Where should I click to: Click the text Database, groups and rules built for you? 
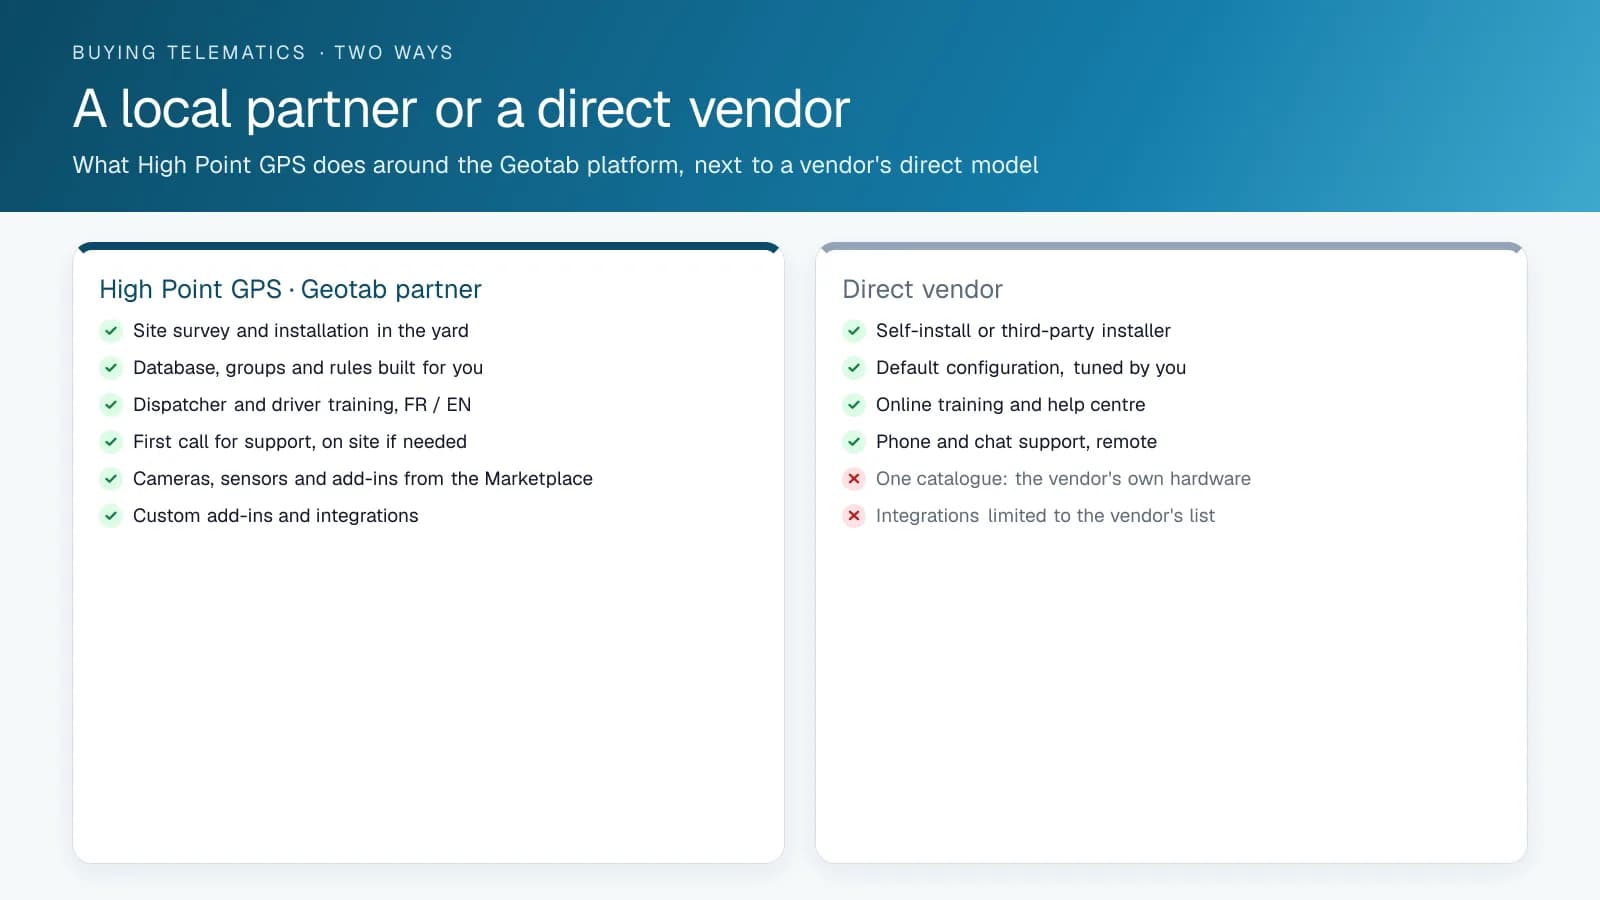[x=308, y=368]
